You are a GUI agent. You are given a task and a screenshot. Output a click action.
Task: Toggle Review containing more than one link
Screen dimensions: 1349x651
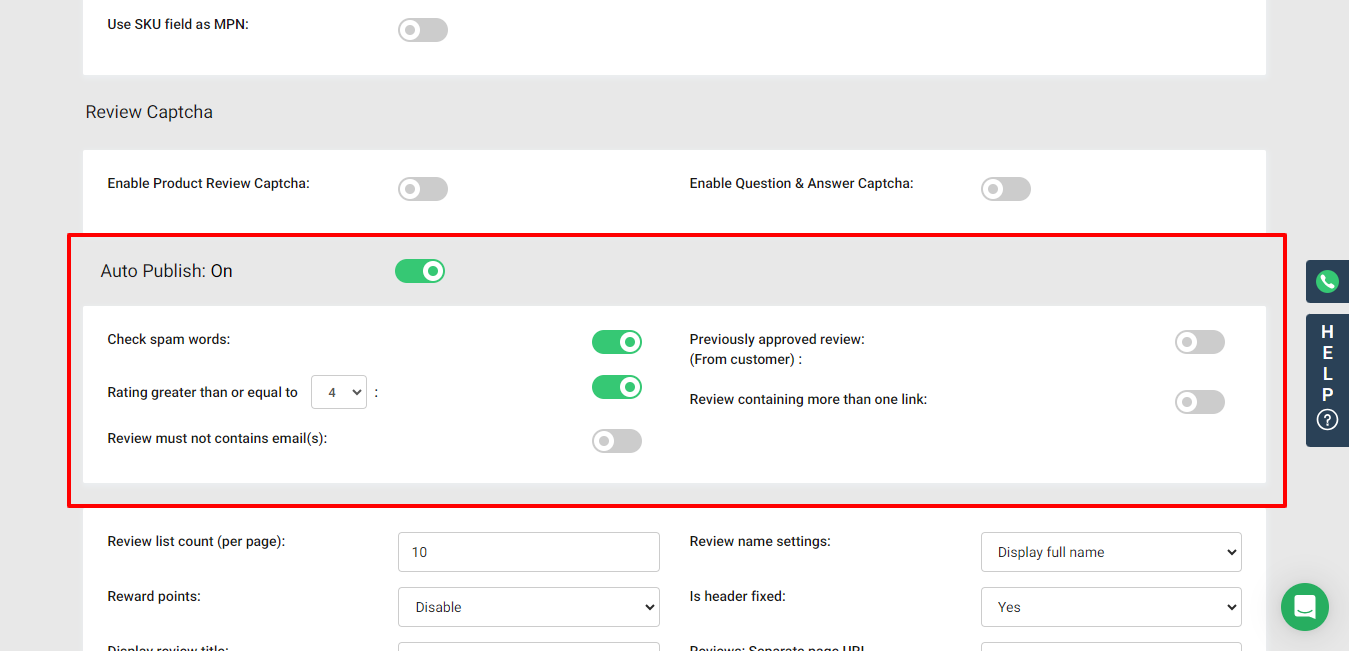pyautogui.click(x=1200, y=402)
